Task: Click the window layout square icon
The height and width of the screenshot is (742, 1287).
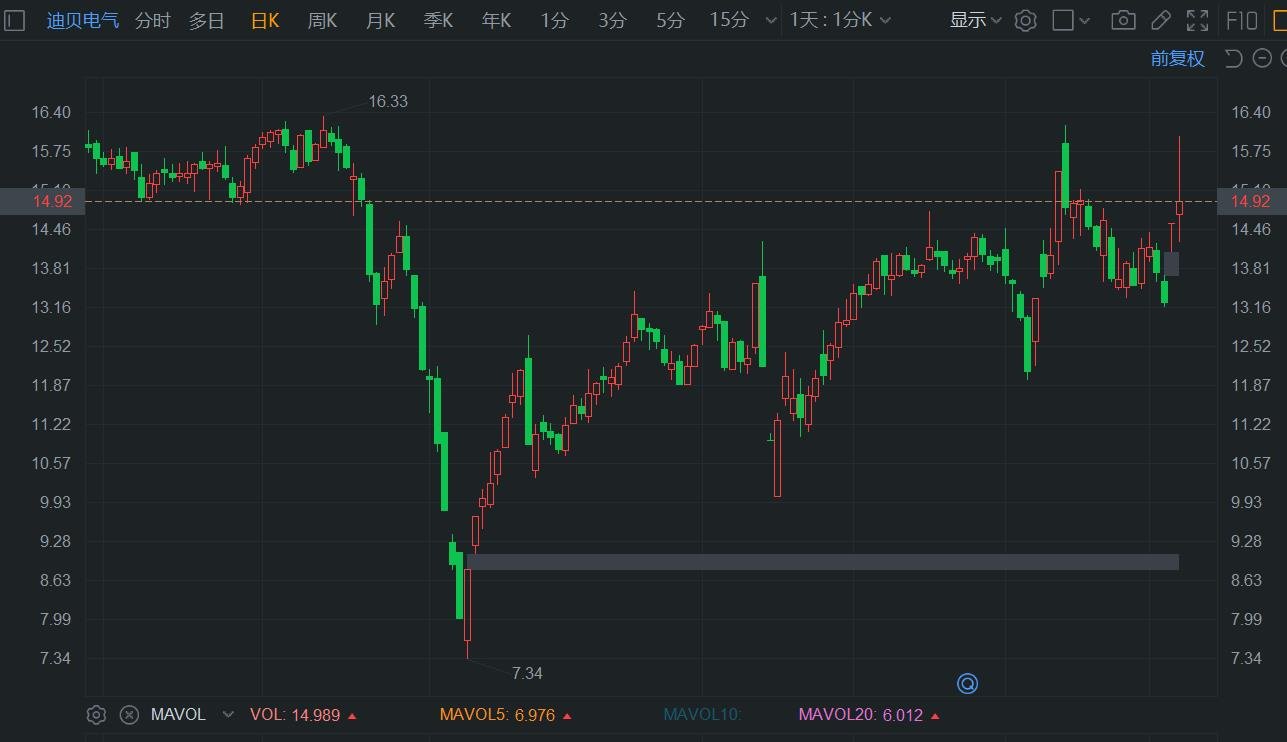Action: [1063, 20]
